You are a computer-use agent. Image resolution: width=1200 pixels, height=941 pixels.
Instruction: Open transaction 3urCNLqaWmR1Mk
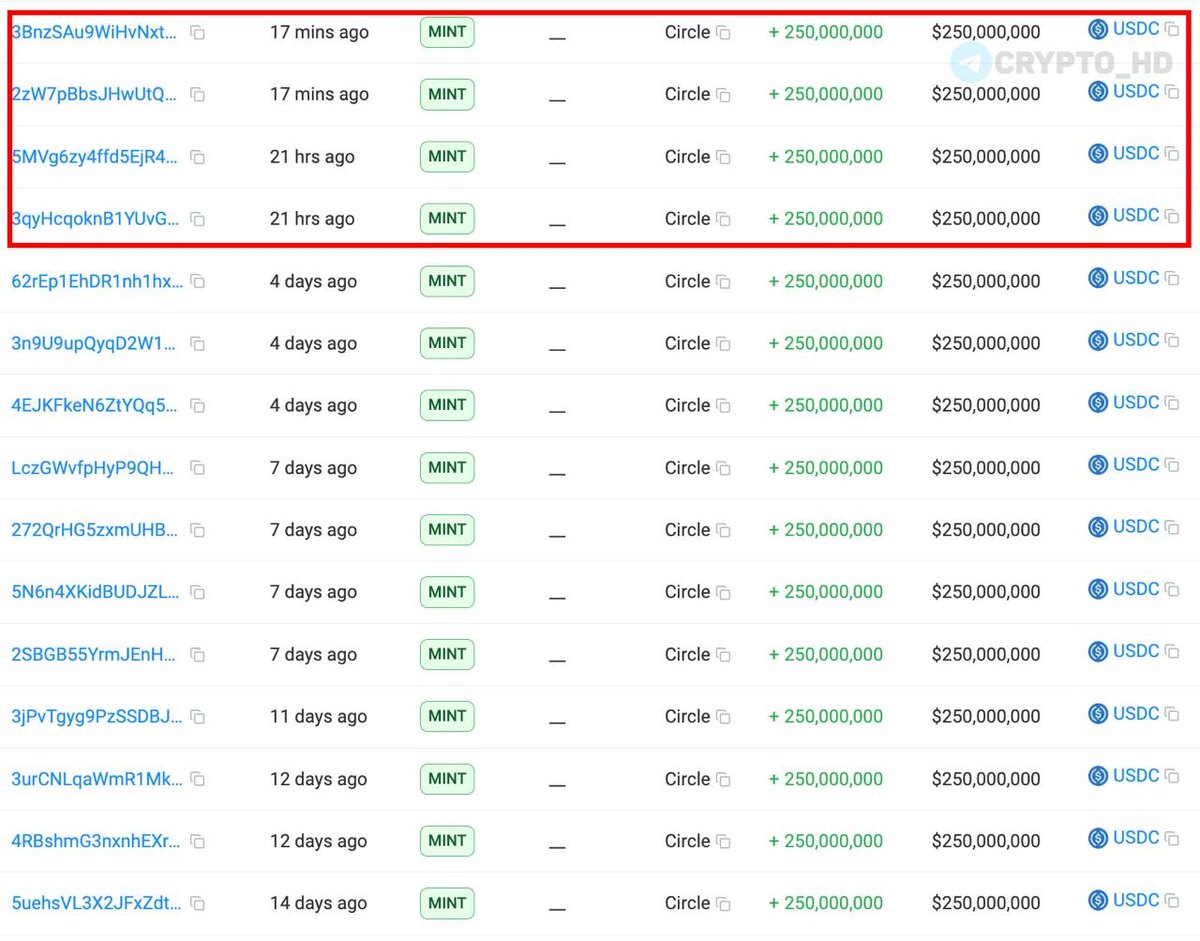[x=97, y=778]
